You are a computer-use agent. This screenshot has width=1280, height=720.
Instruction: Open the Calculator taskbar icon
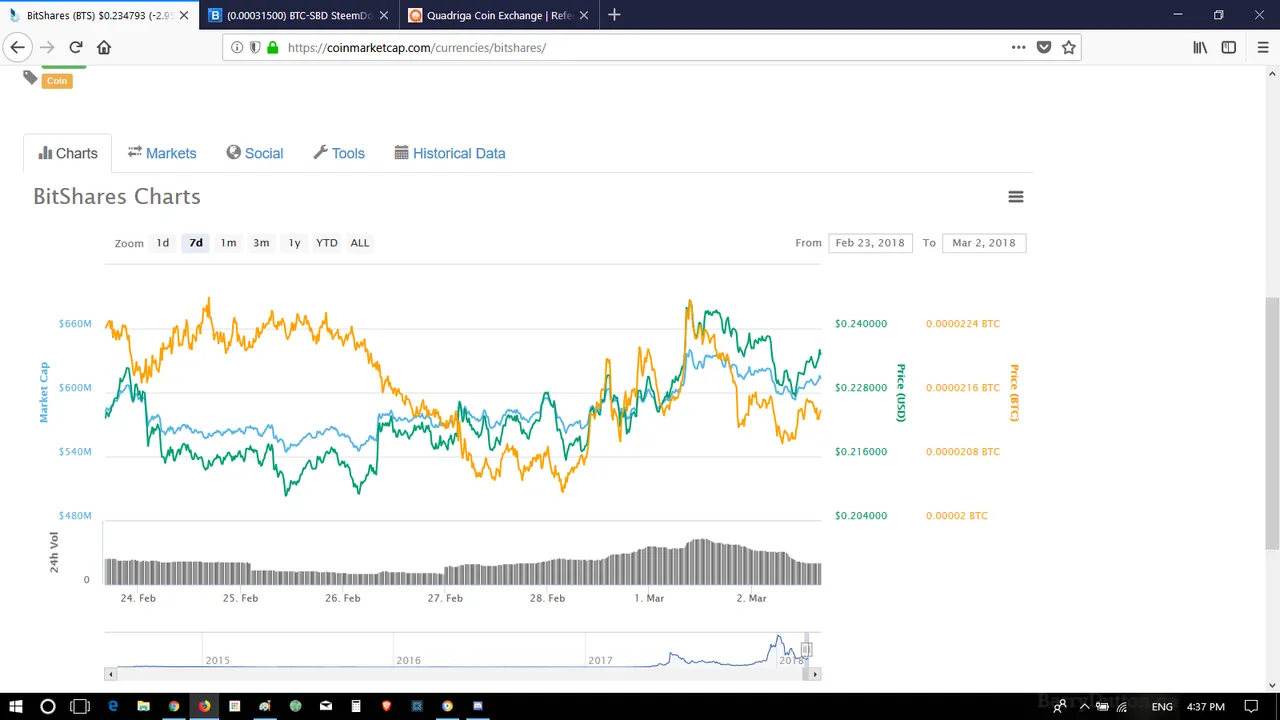[356, 706]
